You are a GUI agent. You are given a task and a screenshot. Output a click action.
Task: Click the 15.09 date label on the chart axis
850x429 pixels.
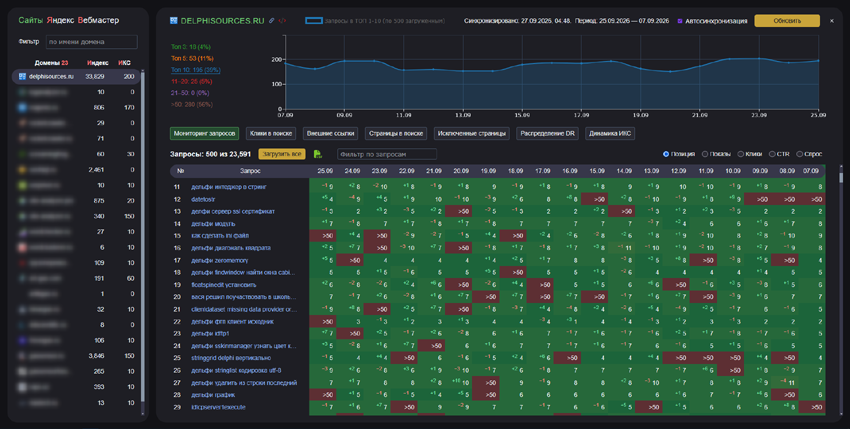point(521,115)
